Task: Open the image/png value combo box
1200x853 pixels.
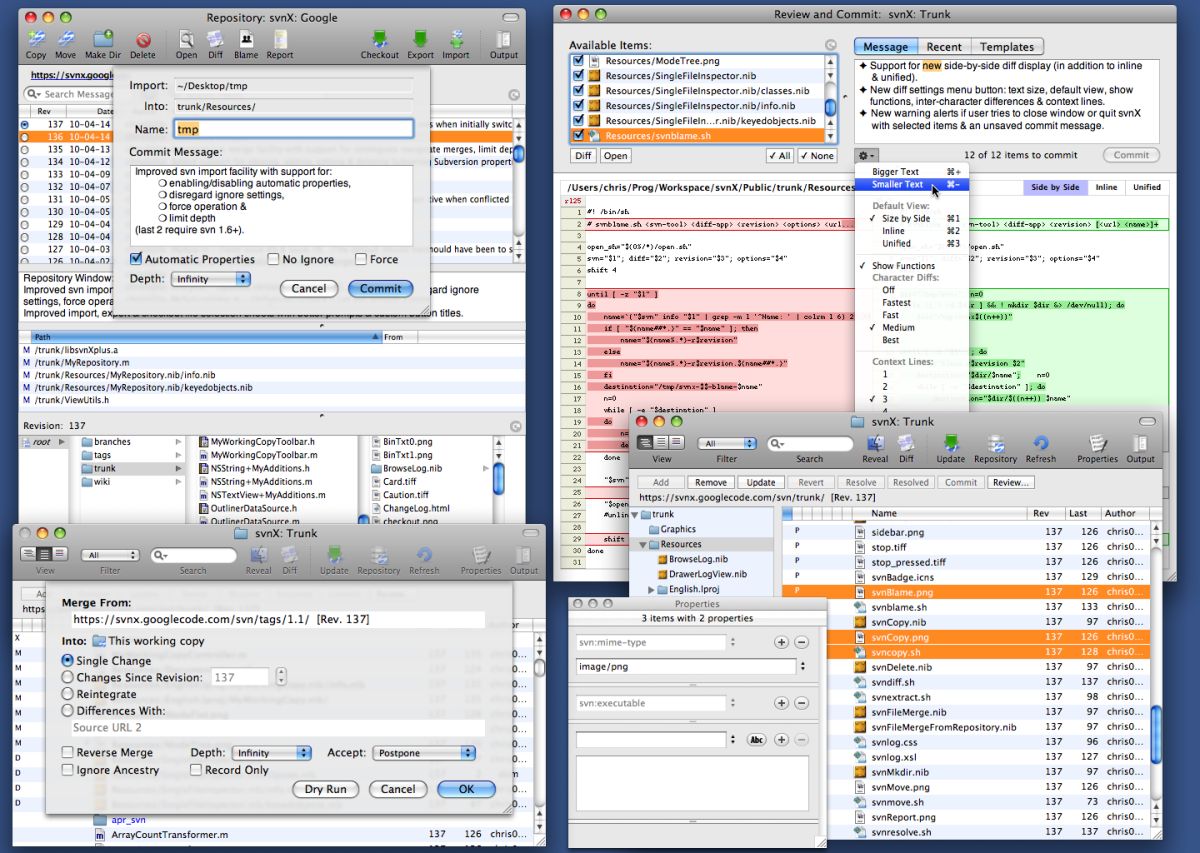Action: pyautogui.click(x=692, y=665)
